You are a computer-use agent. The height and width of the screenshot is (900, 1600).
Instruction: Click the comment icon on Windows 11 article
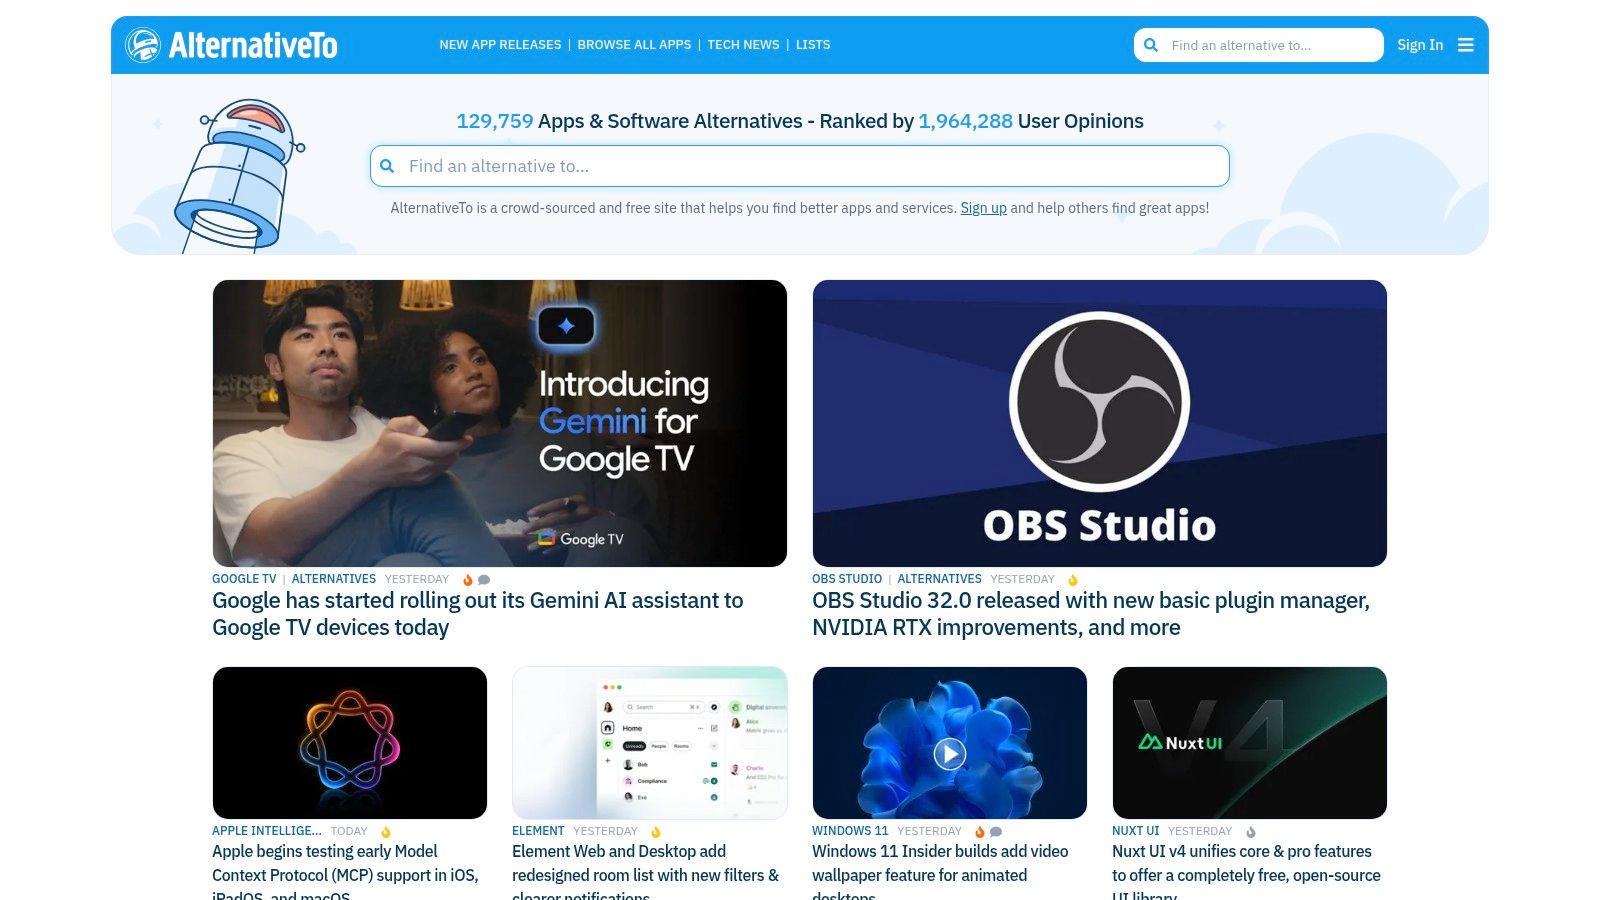996,832
